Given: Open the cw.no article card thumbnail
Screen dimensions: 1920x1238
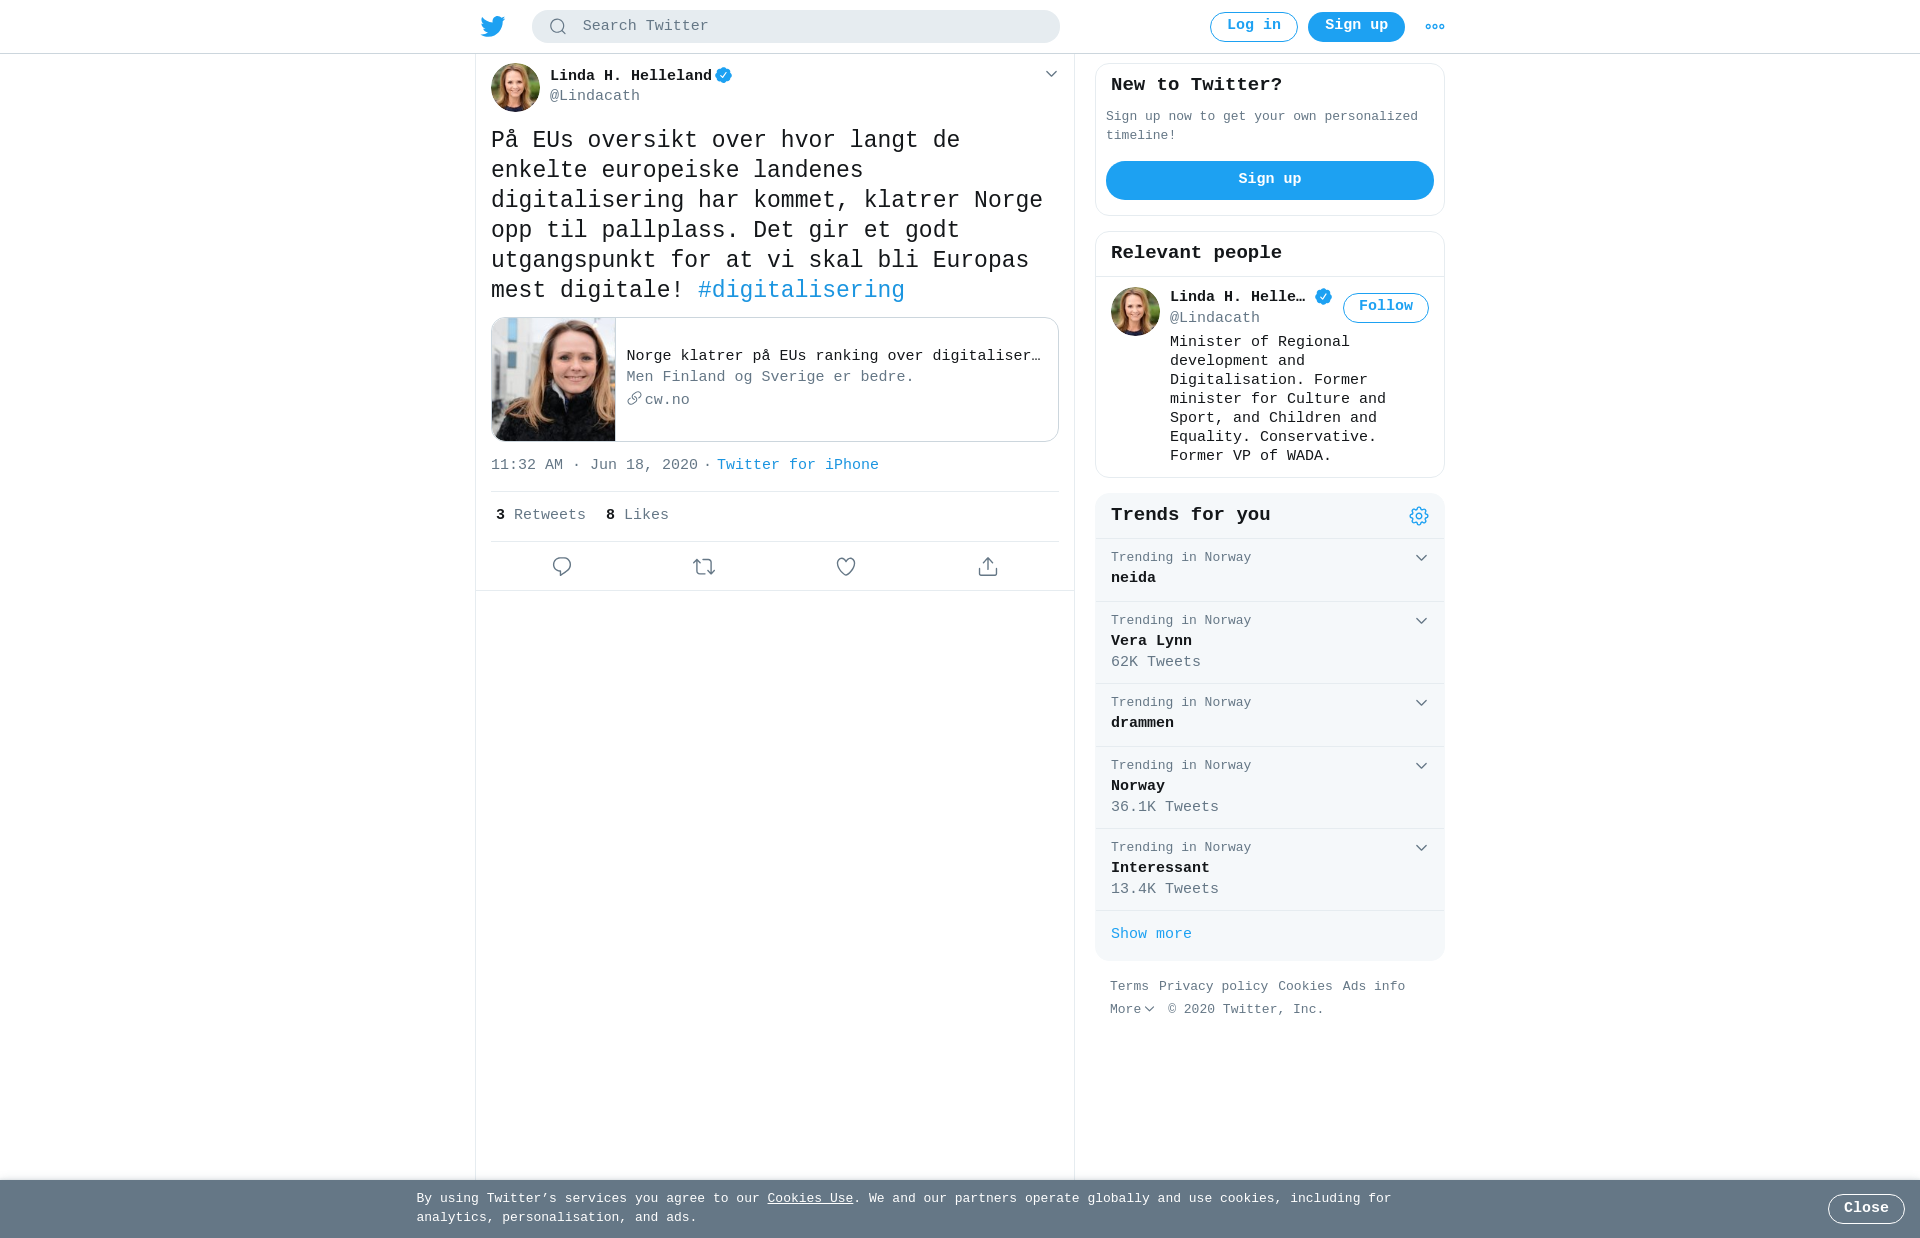Looking at the screenshot, I should tap(554, 380).
